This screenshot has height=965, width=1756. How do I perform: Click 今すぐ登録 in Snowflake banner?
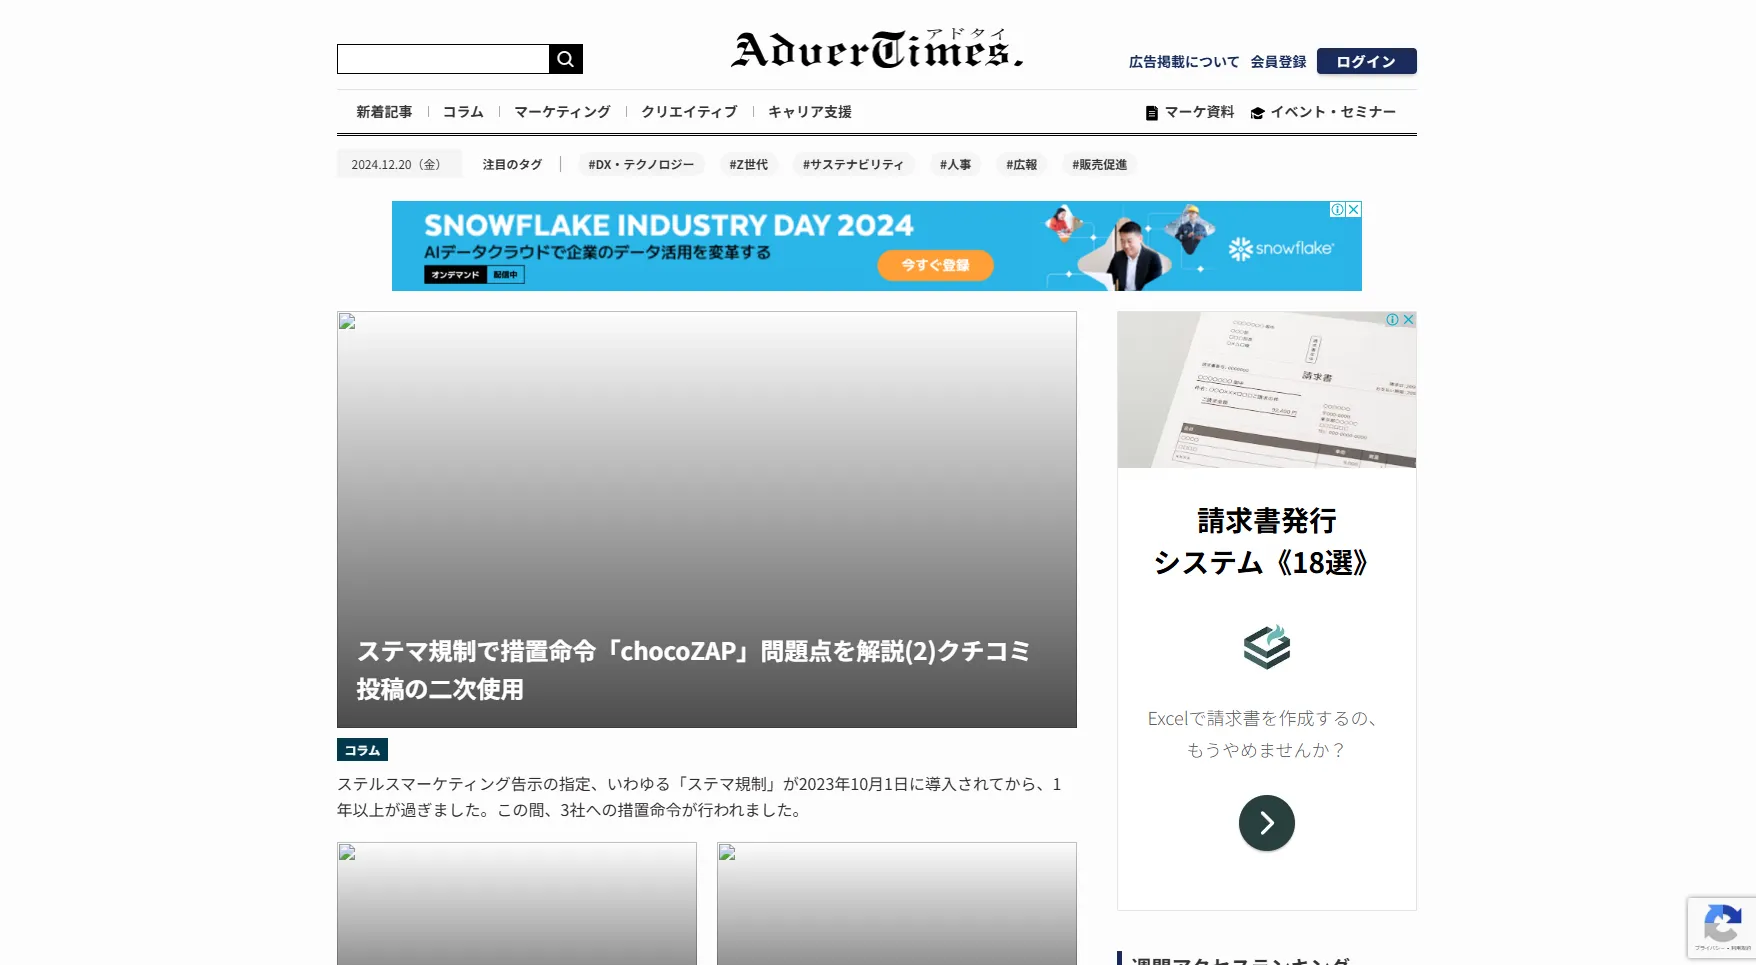click(935, 265)
